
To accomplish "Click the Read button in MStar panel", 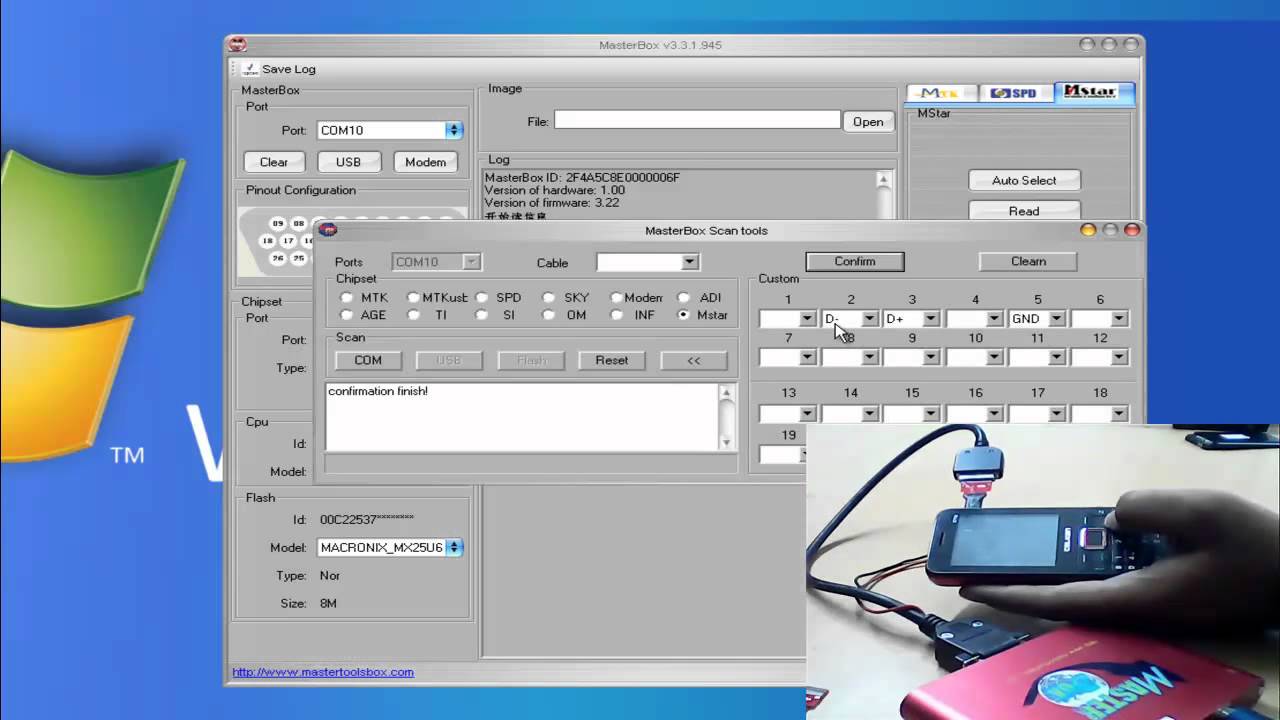I will tap(1024, 211).
